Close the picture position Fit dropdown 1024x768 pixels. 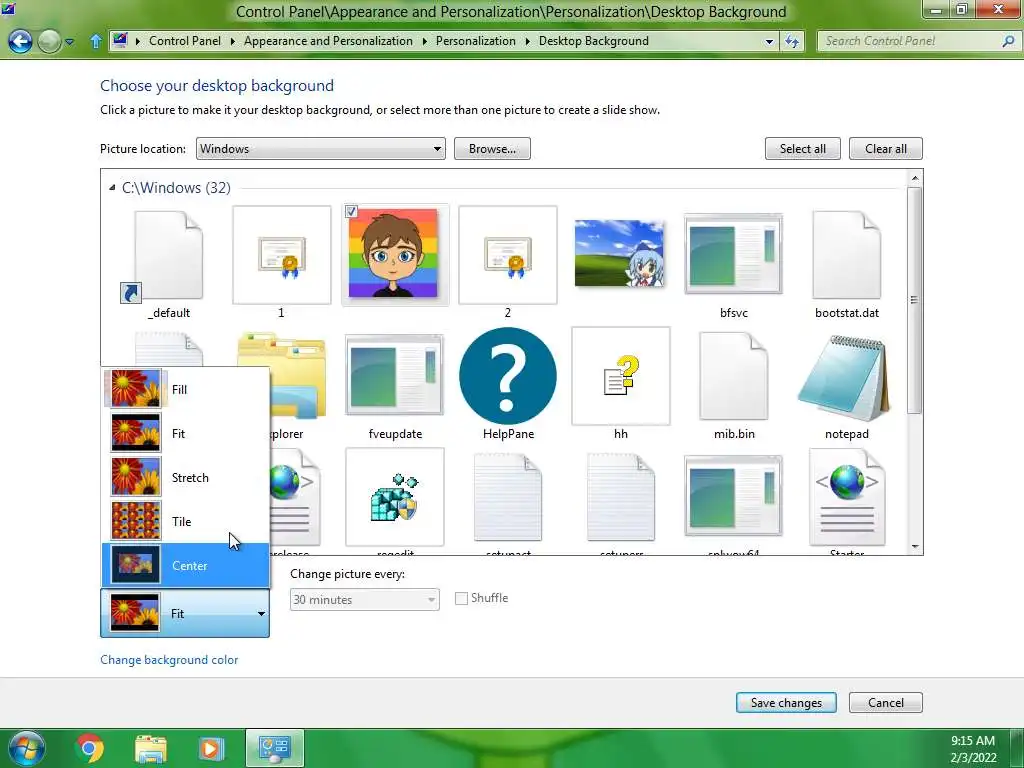click(185, 613)
